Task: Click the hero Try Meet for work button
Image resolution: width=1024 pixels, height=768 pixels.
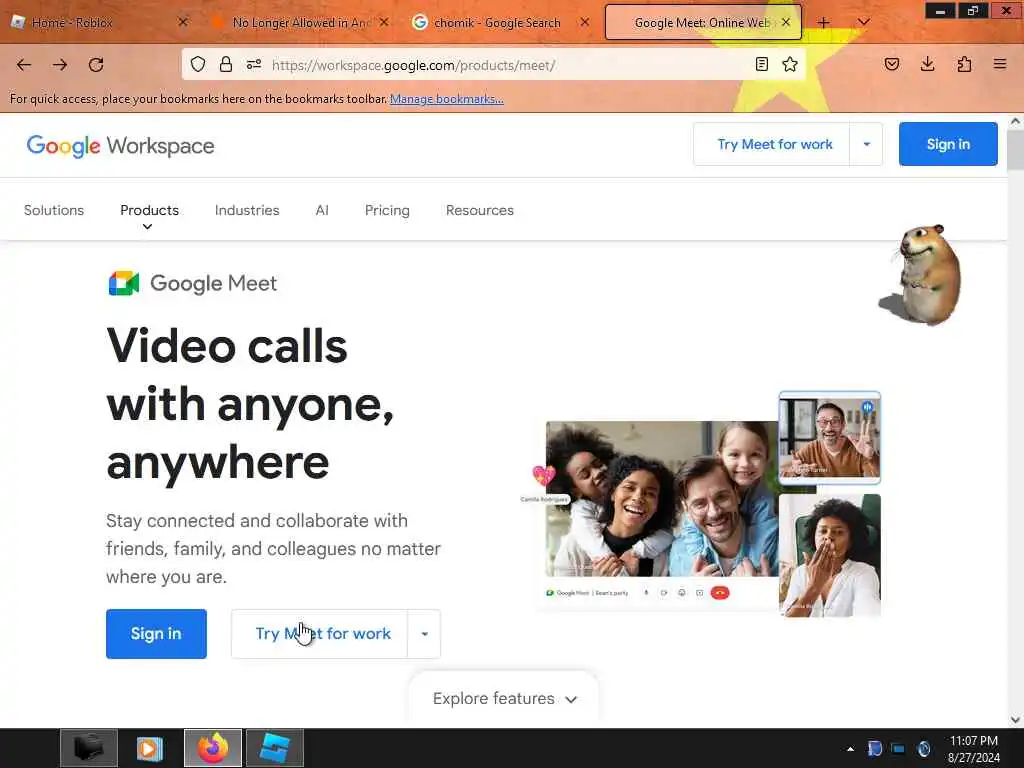Action: (319, 634)
